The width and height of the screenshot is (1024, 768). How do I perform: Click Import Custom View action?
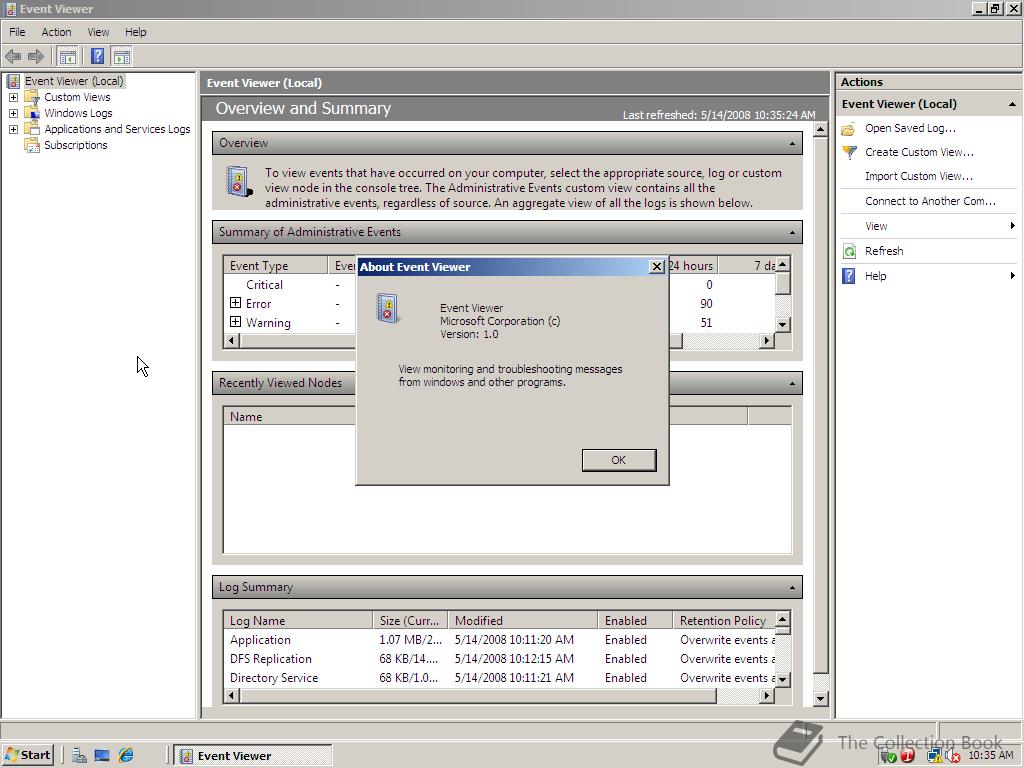tap(919, 176)
